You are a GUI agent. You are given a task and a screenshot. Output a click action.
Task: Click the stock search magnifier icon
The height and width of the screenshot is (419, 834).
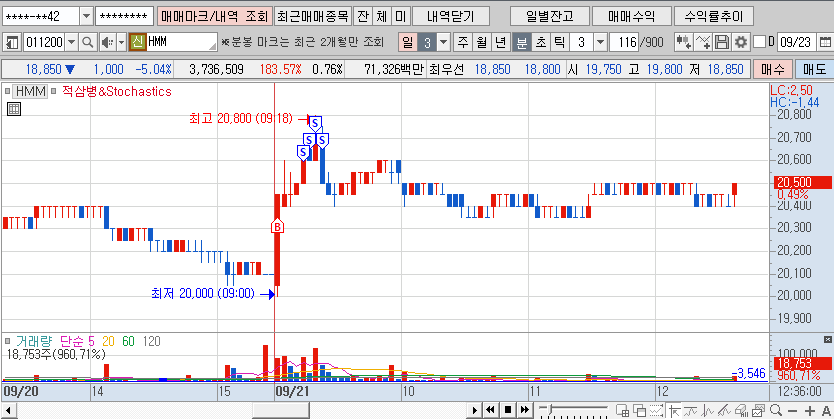point(87,42)
